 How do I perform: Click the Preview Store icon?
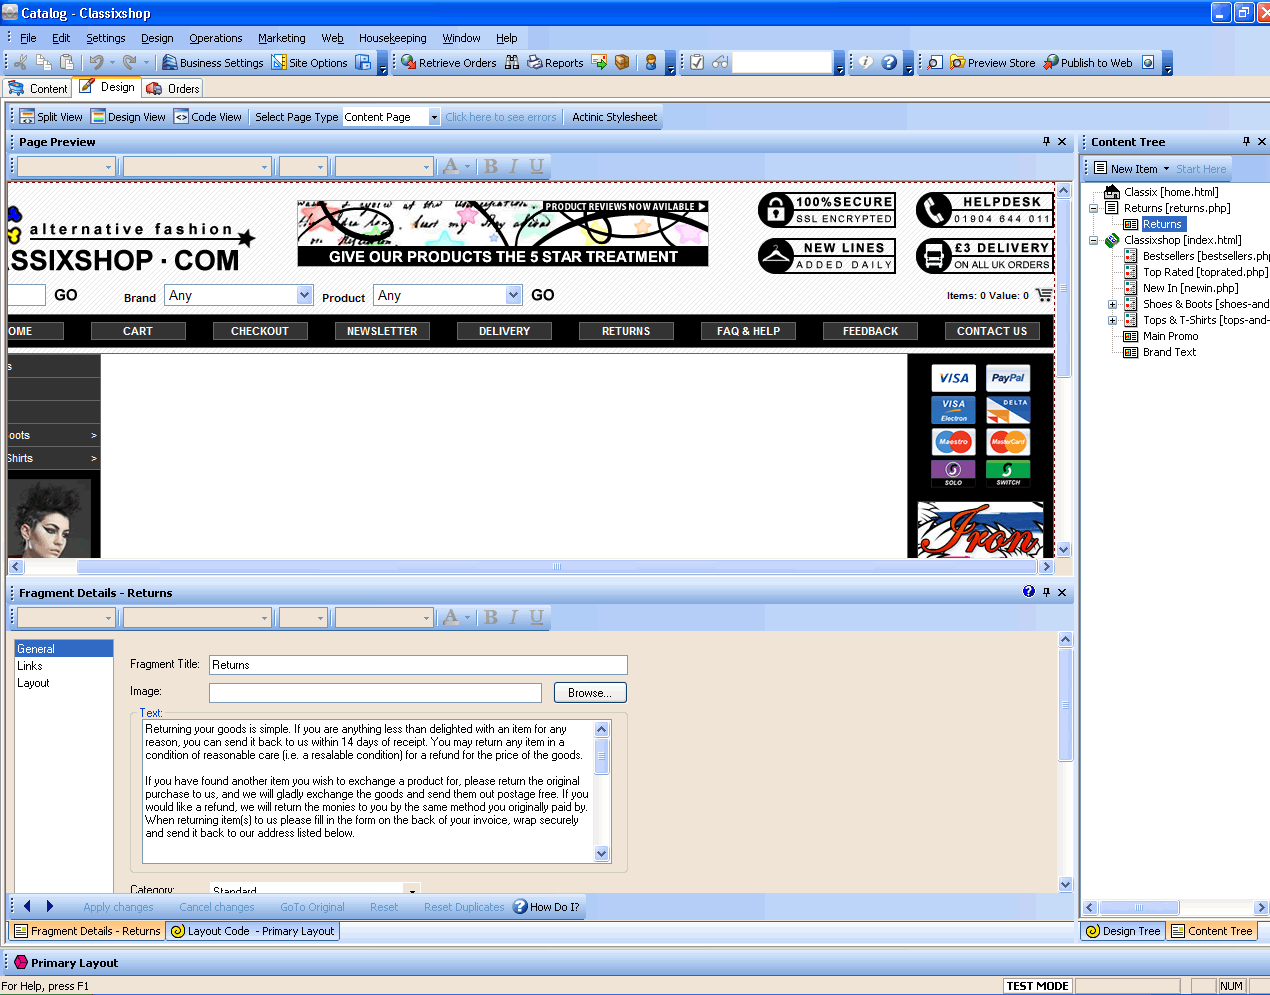(x=957, y=63)
